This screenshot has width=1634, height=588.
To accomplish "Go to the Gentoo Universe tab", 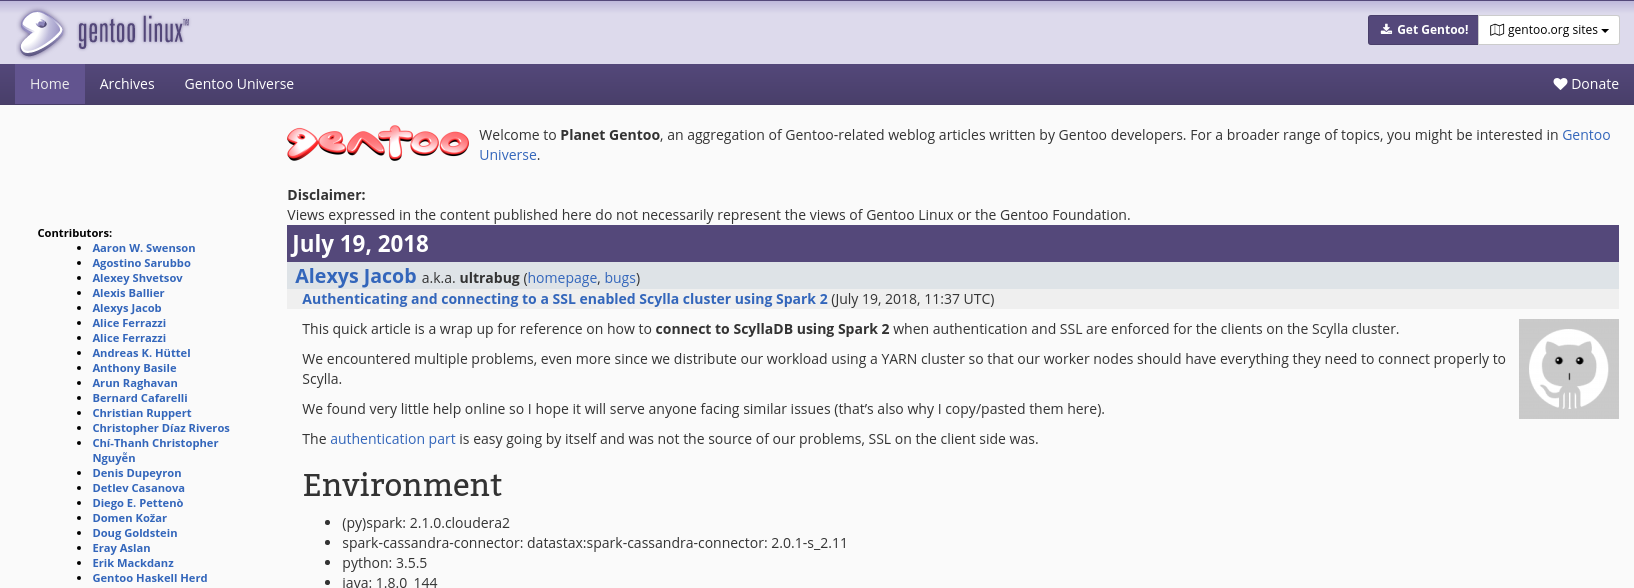I will tap(239, 84).
